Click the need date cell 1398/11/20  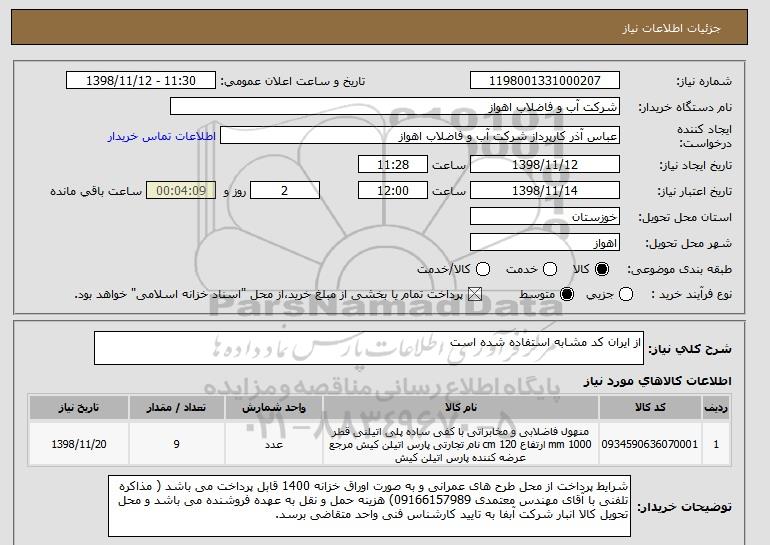pos(79,444)
